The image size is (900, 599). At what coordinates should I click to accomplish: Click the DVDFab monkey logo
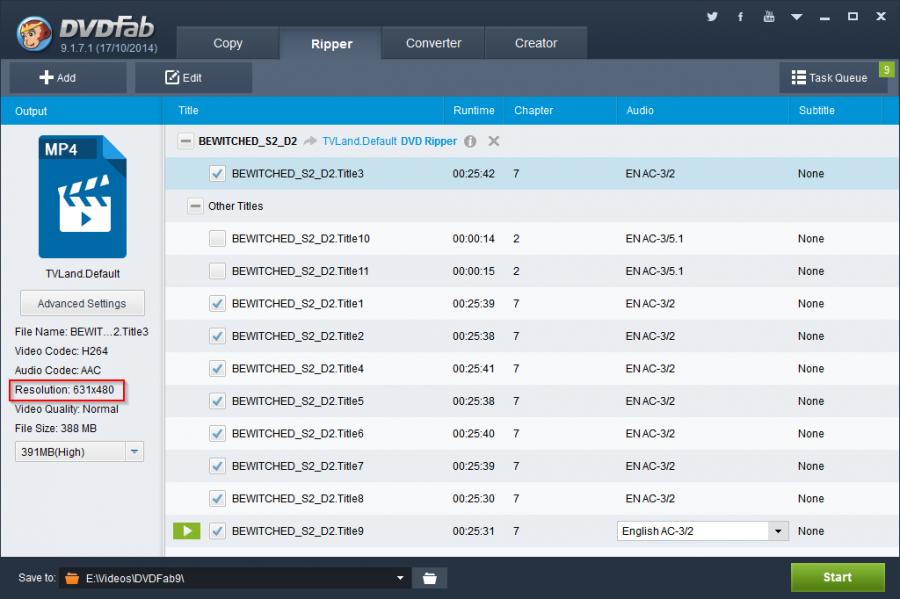[34, 33]
